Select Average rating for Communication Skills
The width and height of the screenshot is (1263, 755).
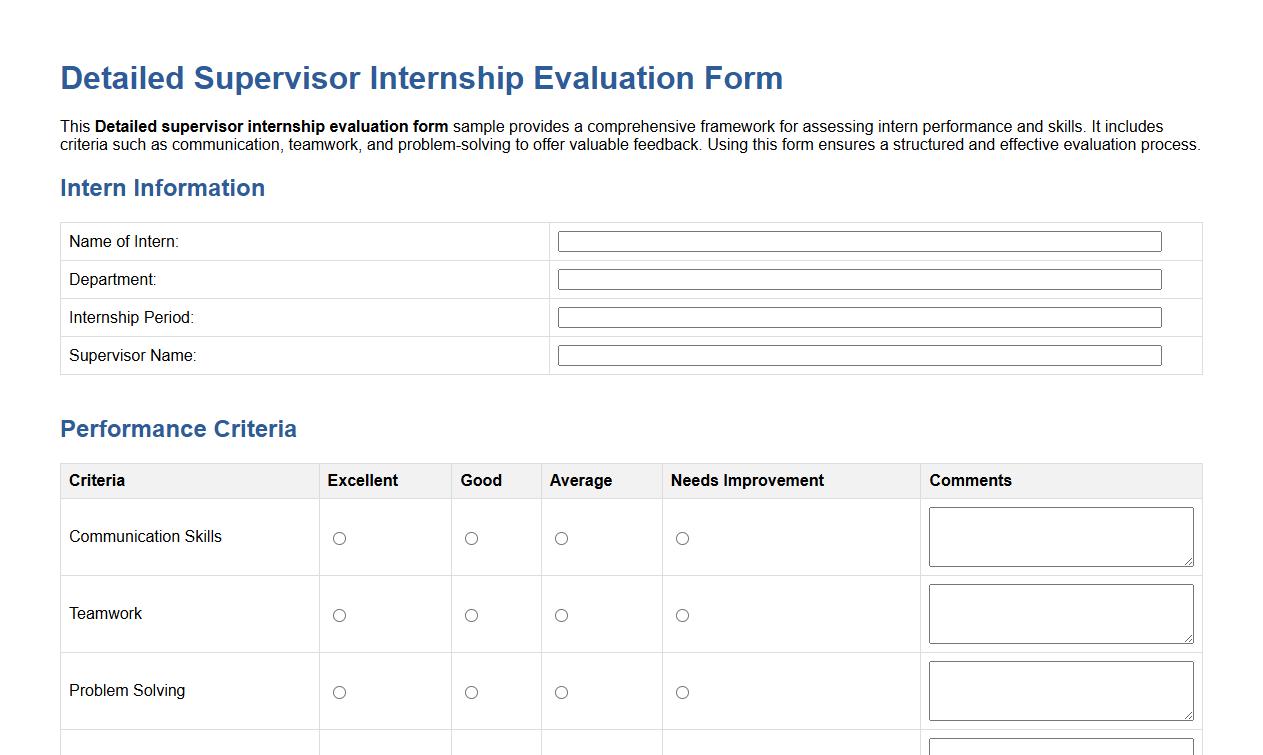(x=561, y=538)
